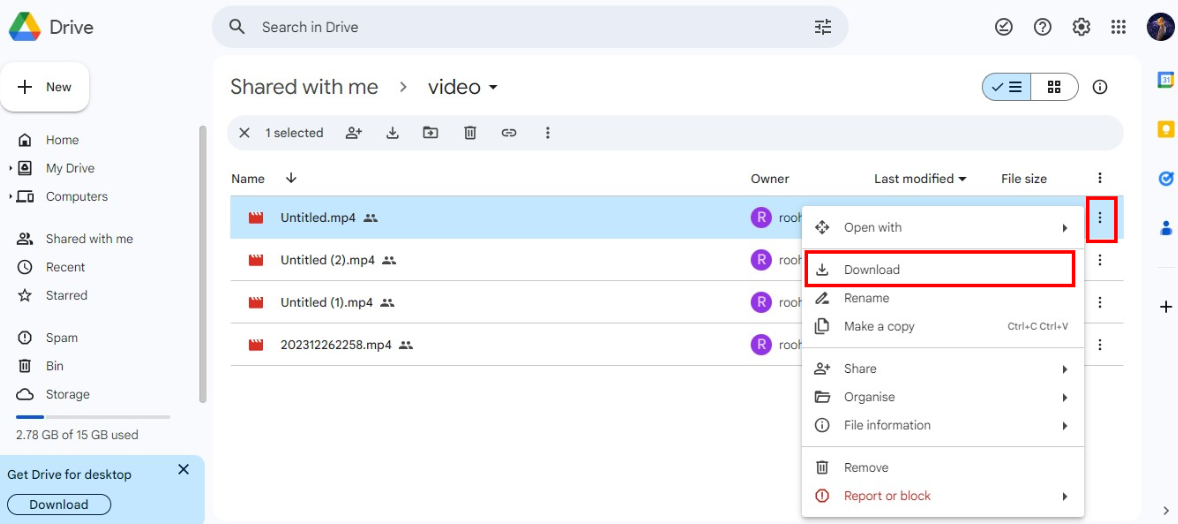Click the bin icon in selection toolbar
The width and height of the screenshot is (1178, 524).
pos(470,133)
